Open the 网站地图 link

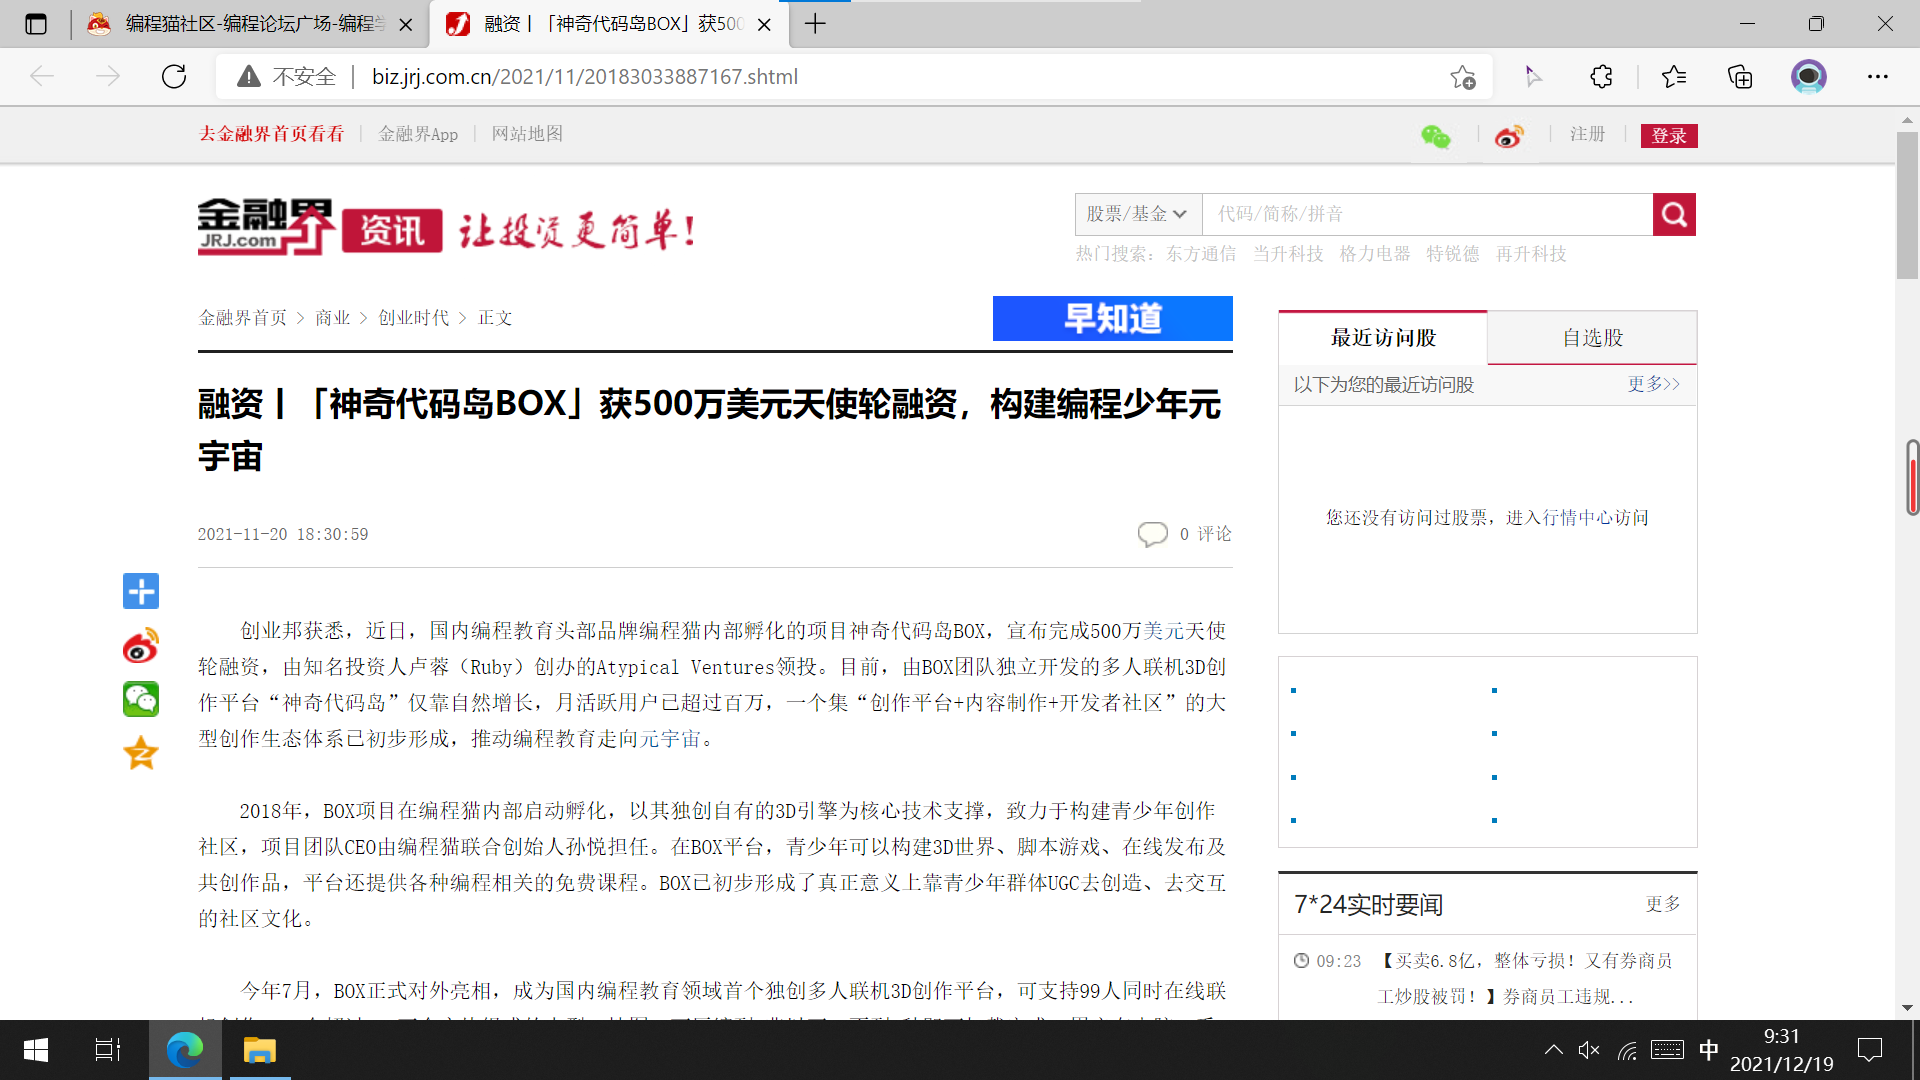(527, 134)
